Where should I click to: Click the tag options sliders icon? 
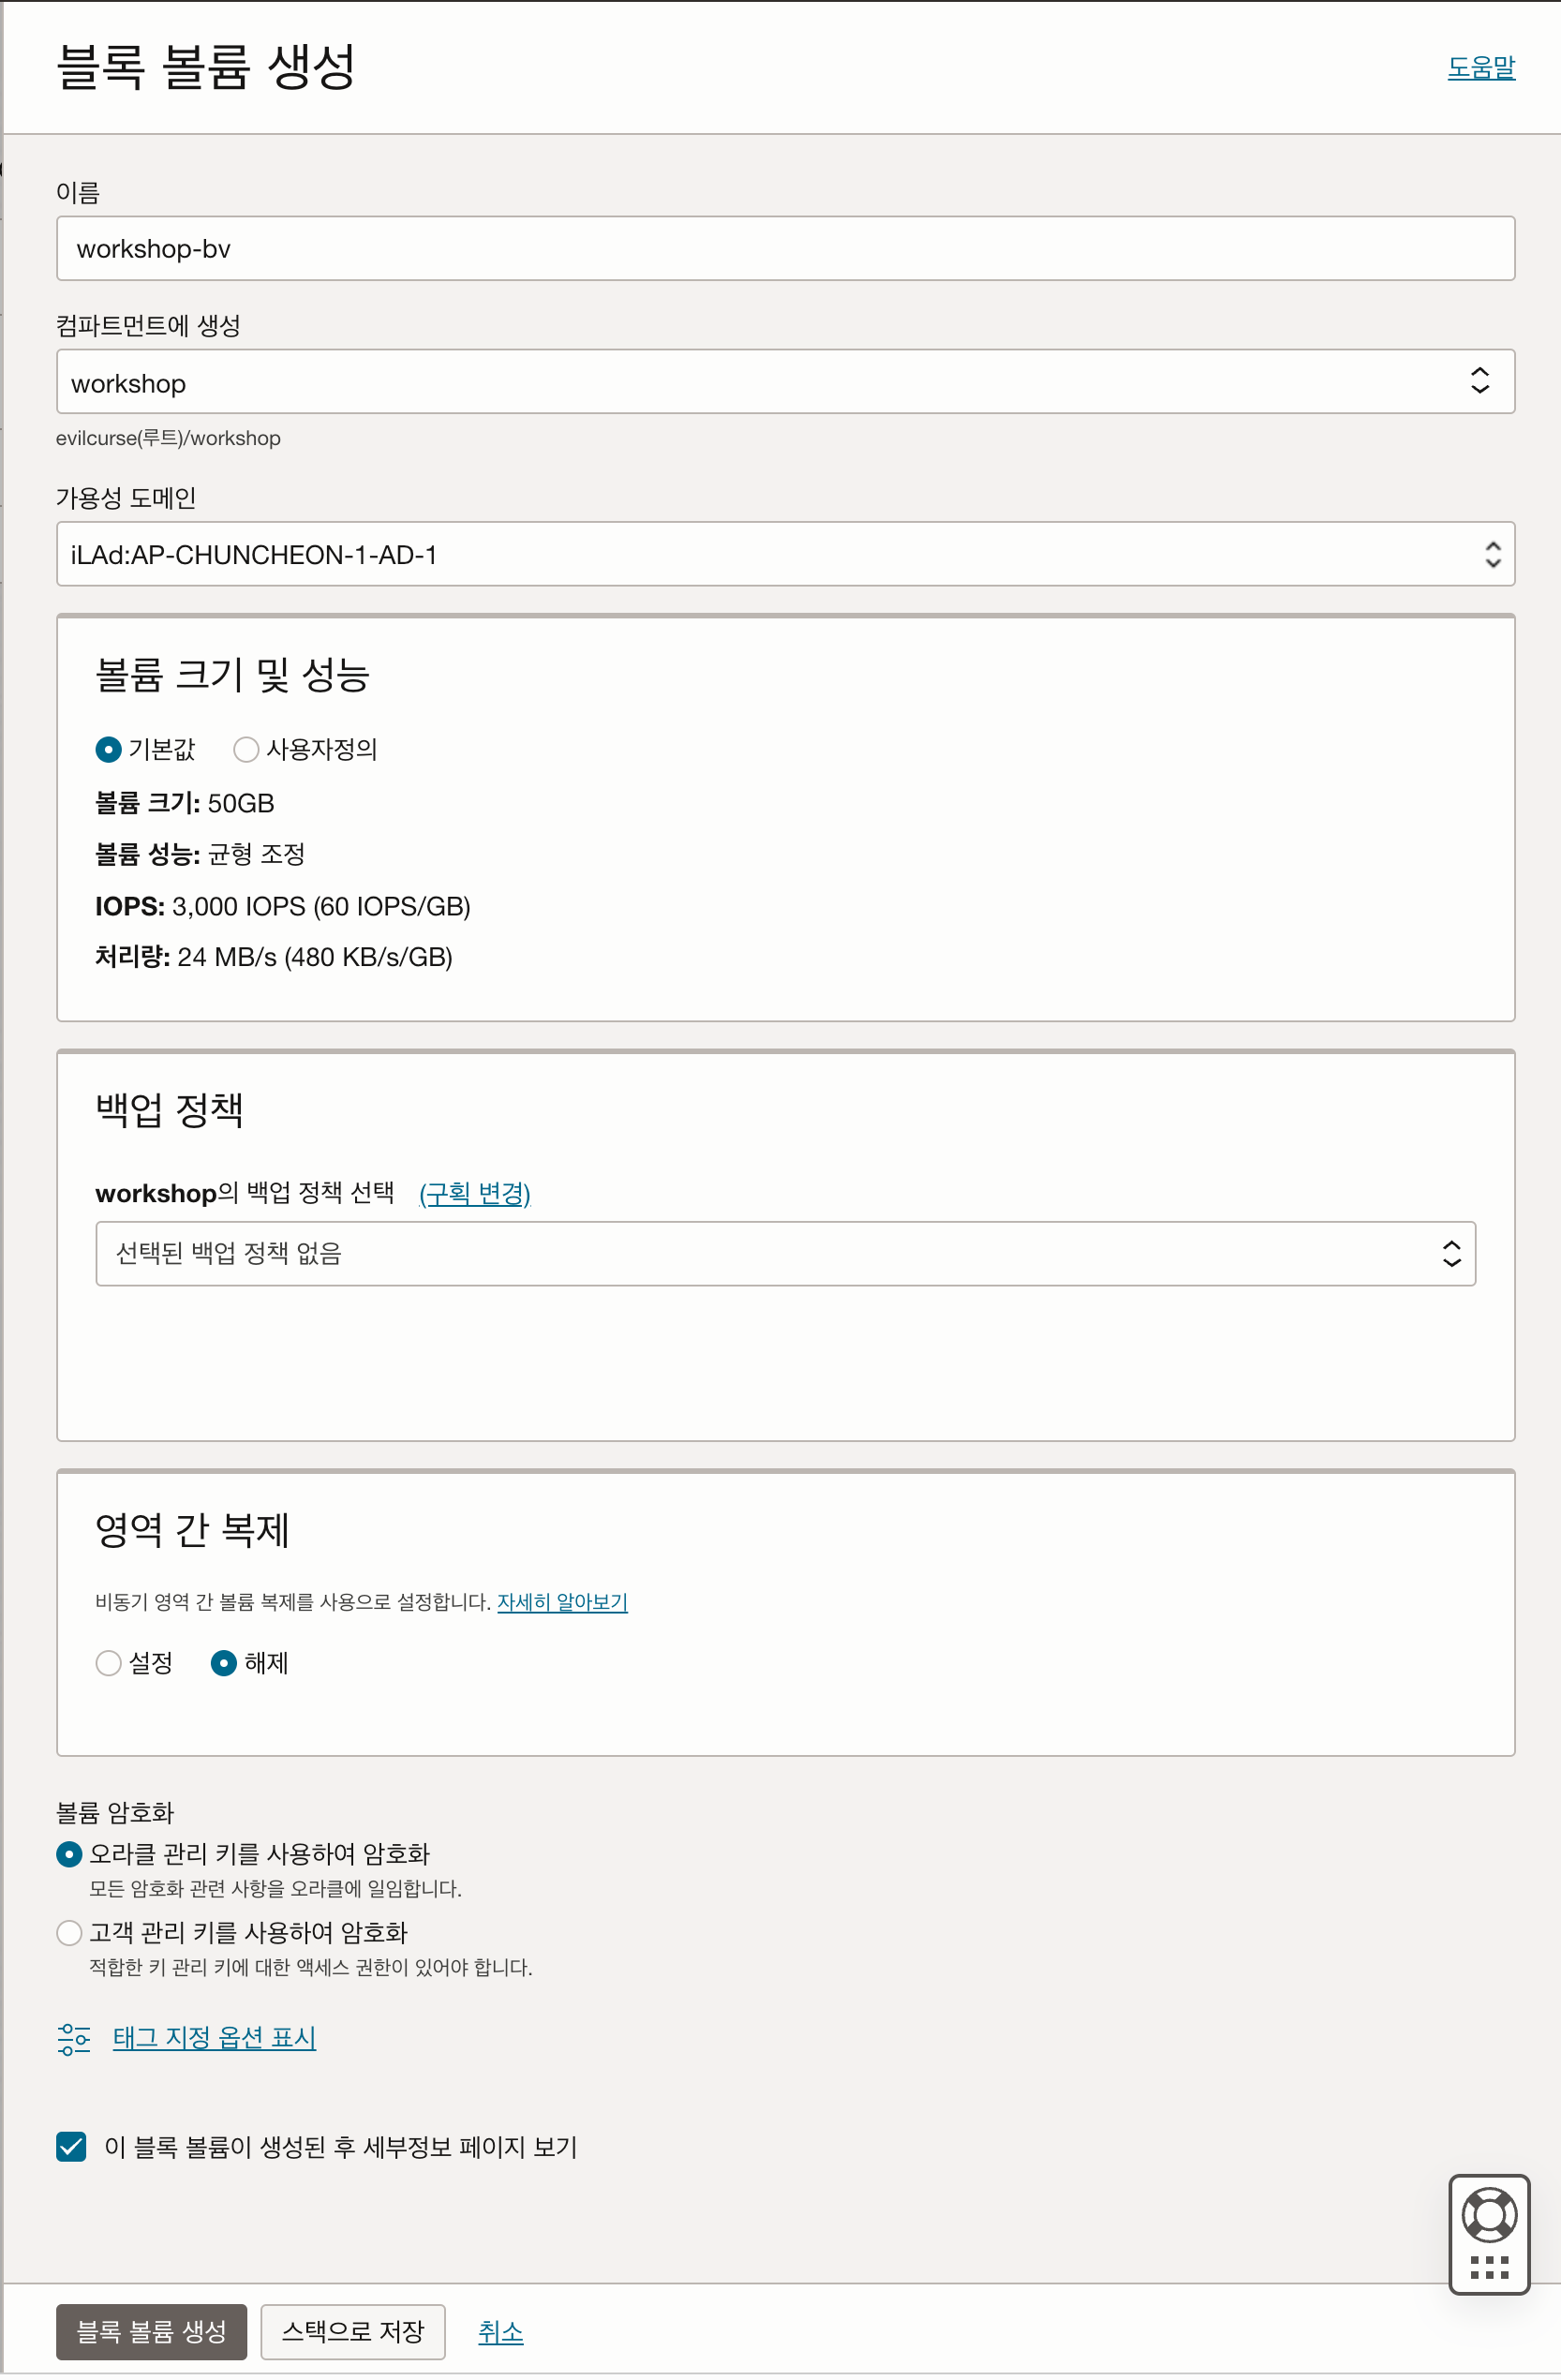[x=74, y=2038]
